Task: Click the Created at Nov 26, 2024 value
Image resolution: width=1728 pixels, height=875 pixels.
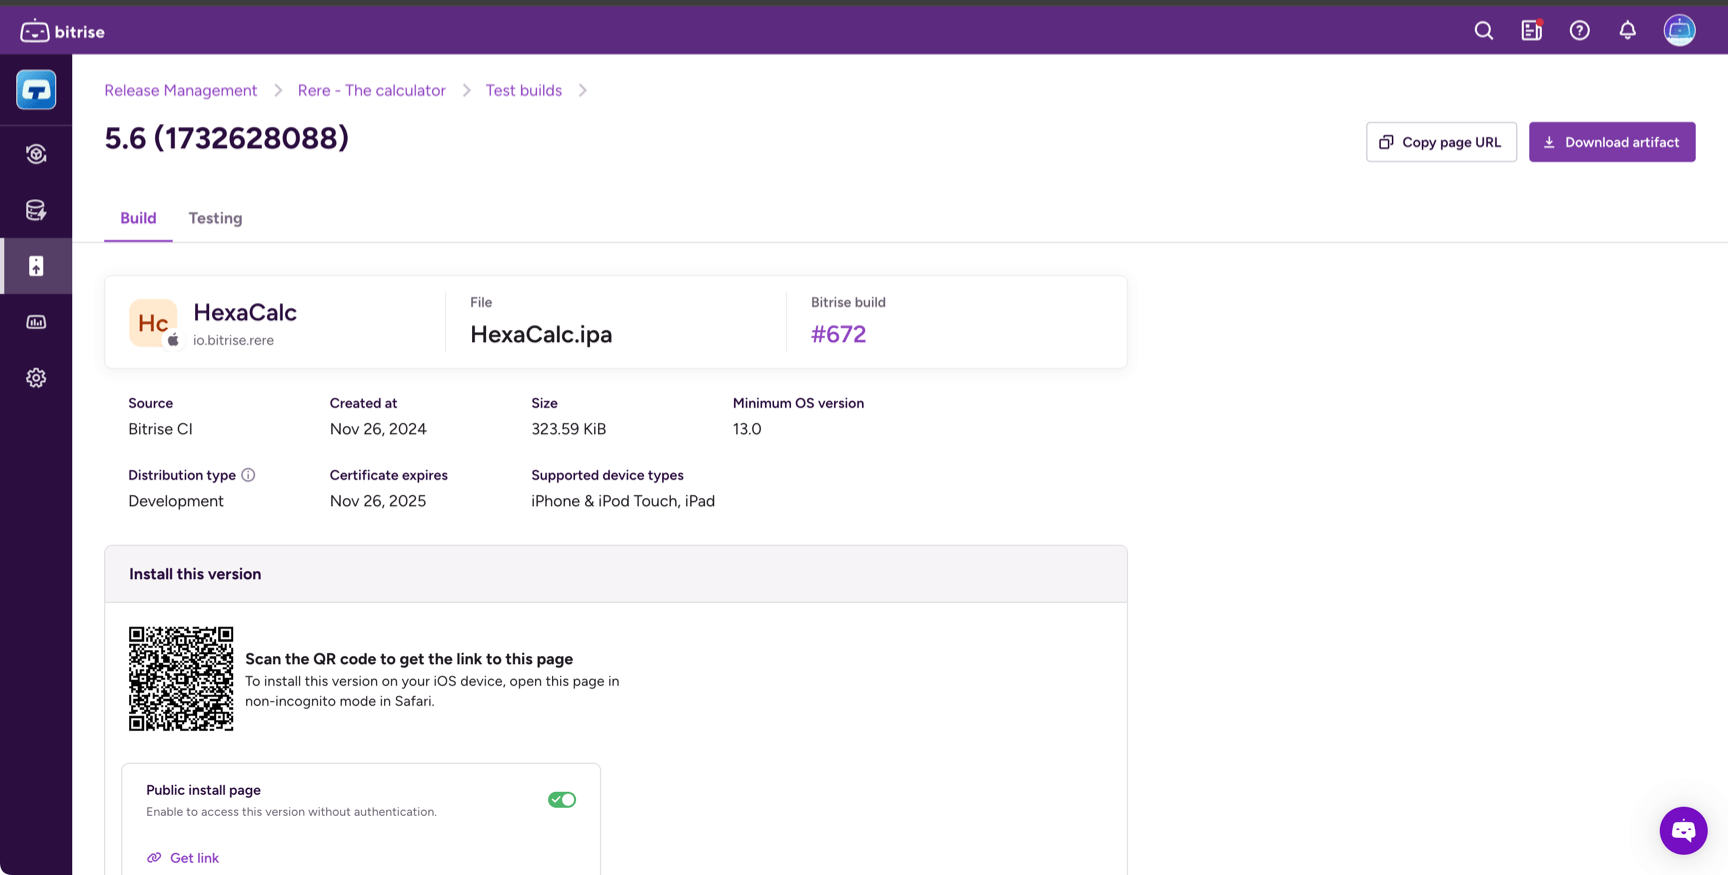Action: click(x=378, y=429)
